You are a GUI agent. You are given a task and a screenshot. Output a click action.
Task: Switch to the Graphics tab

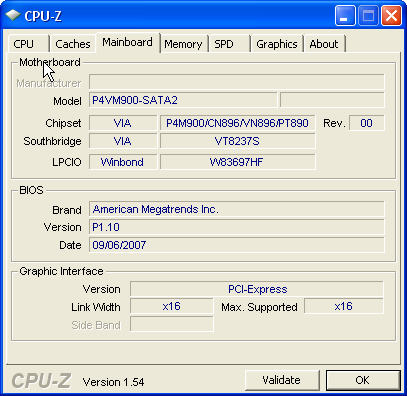coord(277,44)
